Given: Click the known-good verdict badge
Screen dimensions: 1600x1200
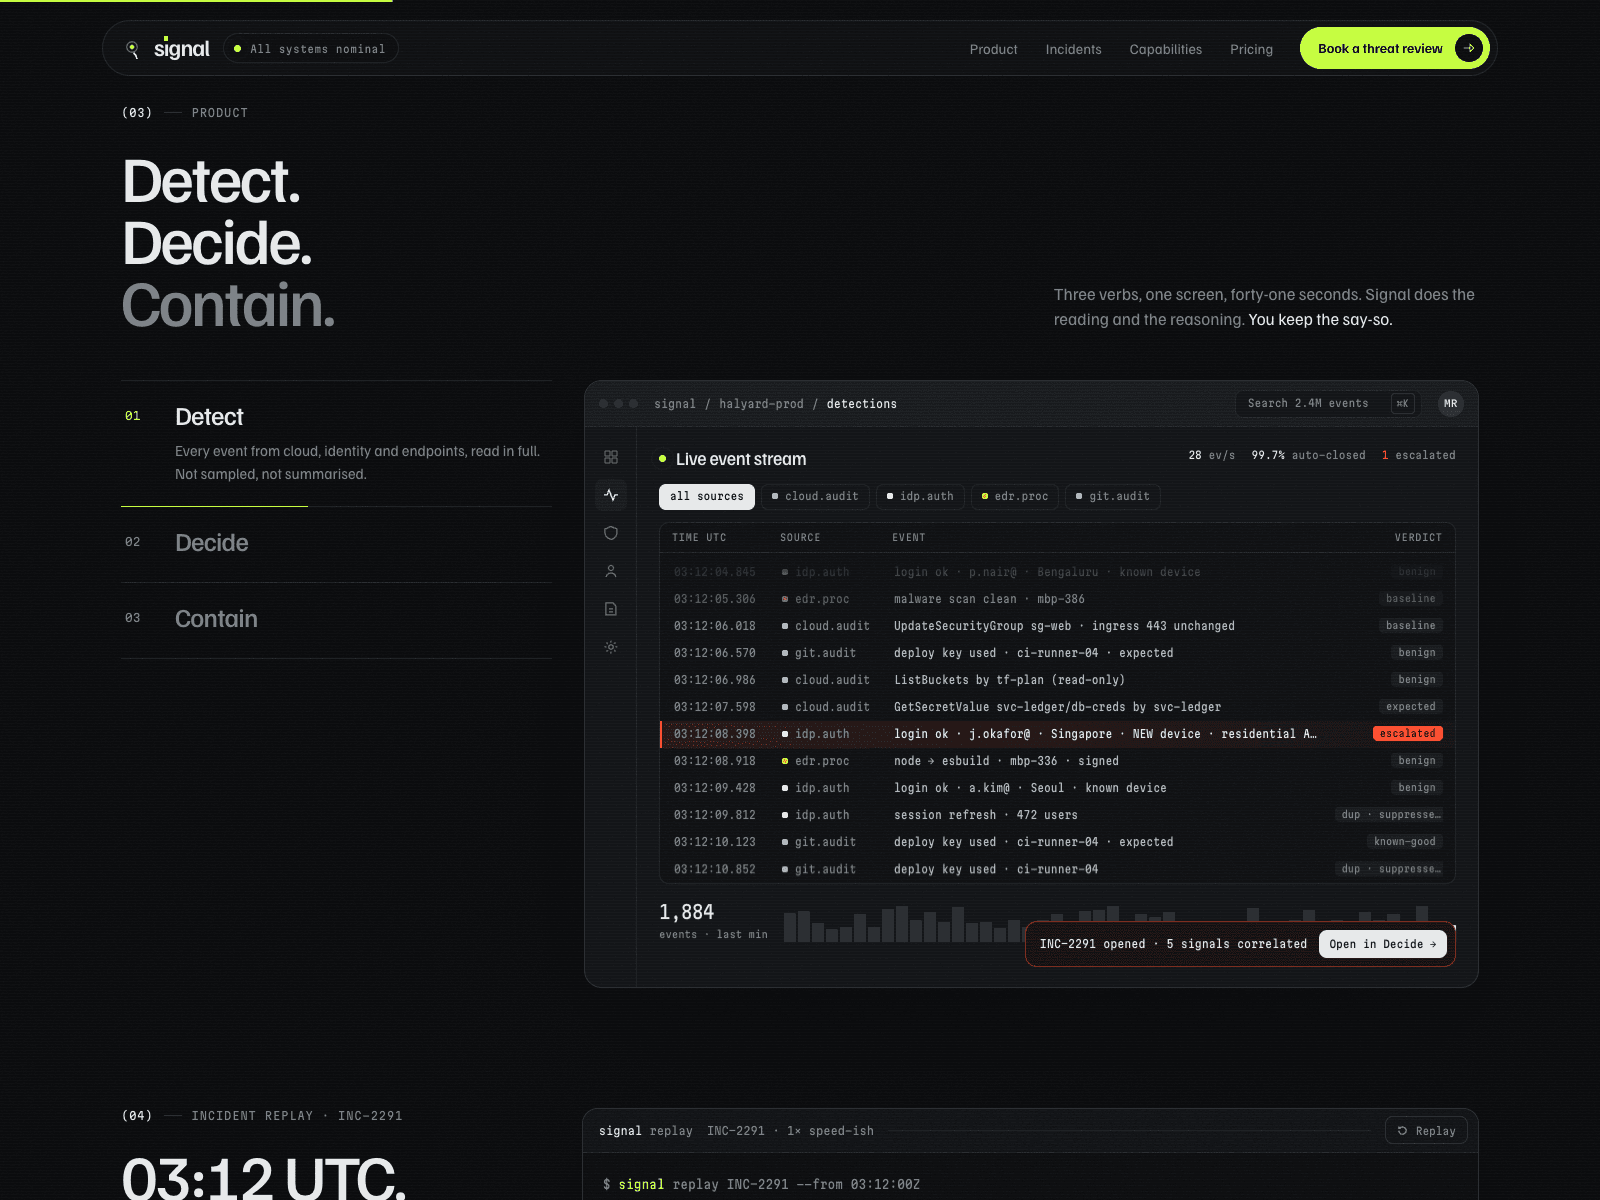Looking at the screenshot, I should pos(1404,842).
